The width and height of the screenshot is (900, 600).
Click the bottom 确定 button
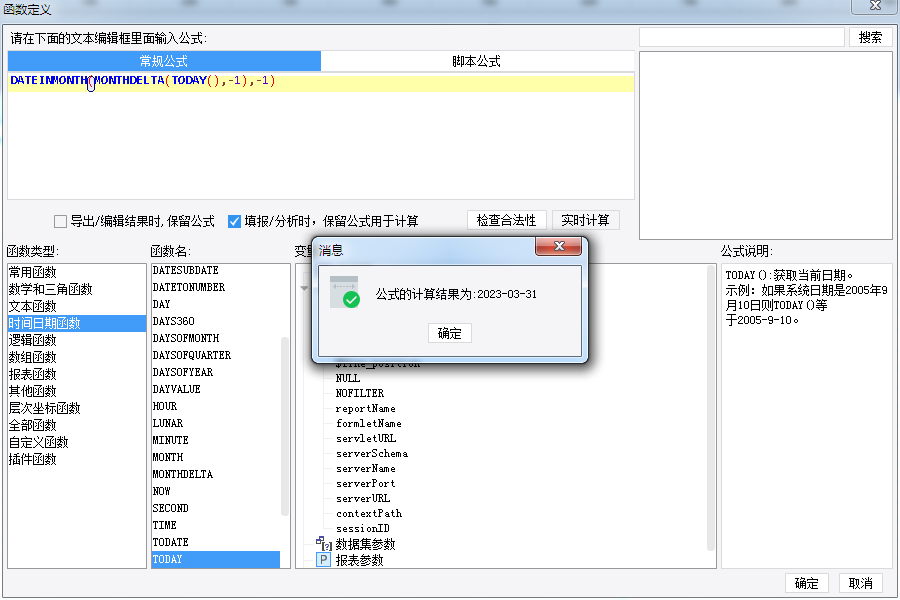(806, 583)
